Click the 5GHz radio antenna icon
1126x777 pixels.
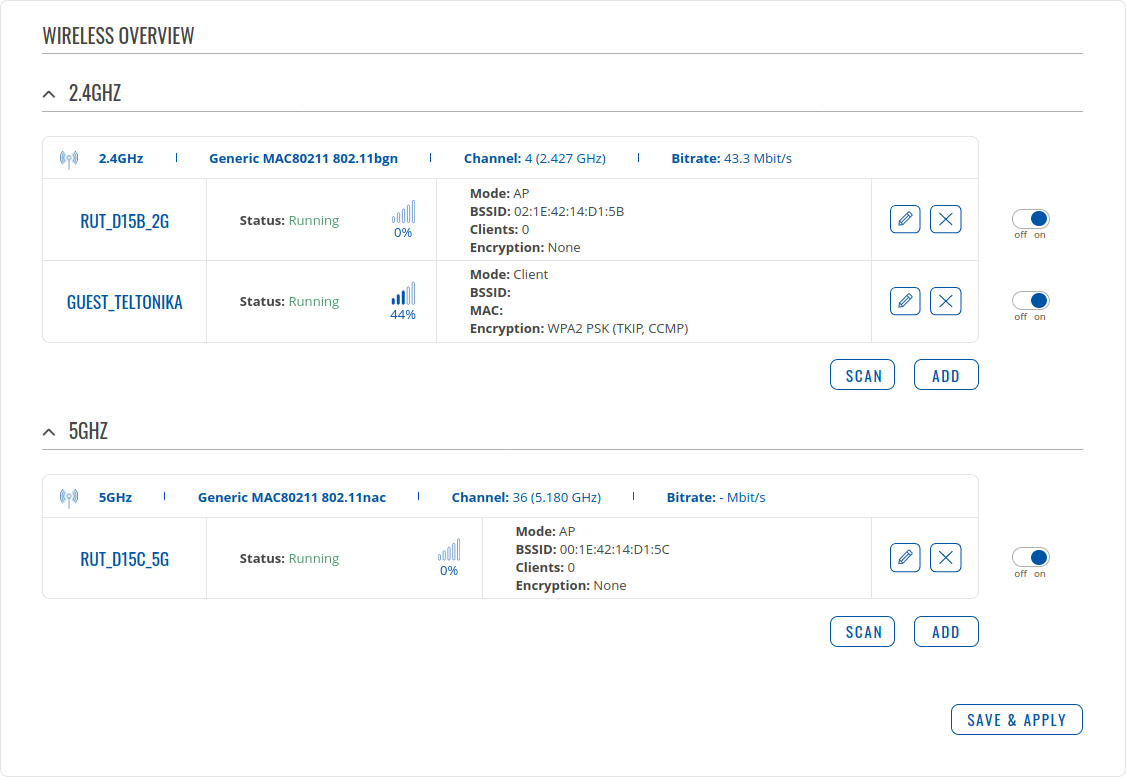coord(69,497)
